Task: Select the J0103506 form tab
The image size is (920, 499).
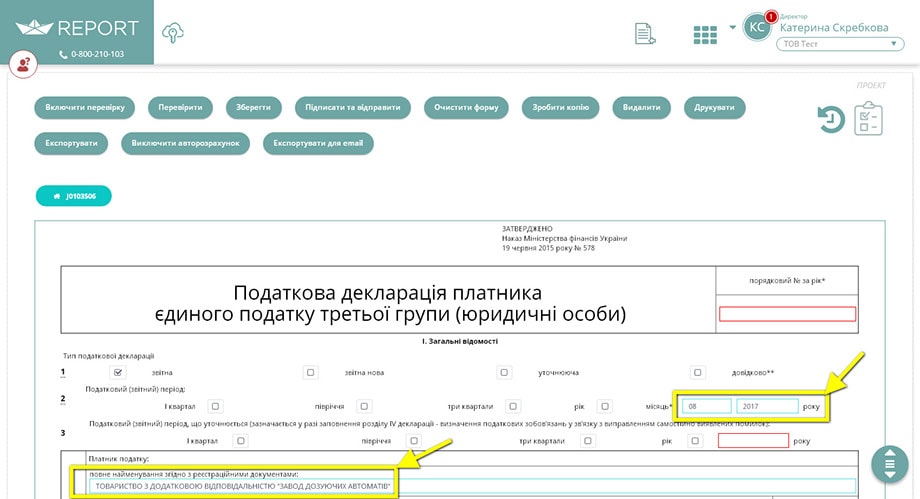Action: pos(74,196)
